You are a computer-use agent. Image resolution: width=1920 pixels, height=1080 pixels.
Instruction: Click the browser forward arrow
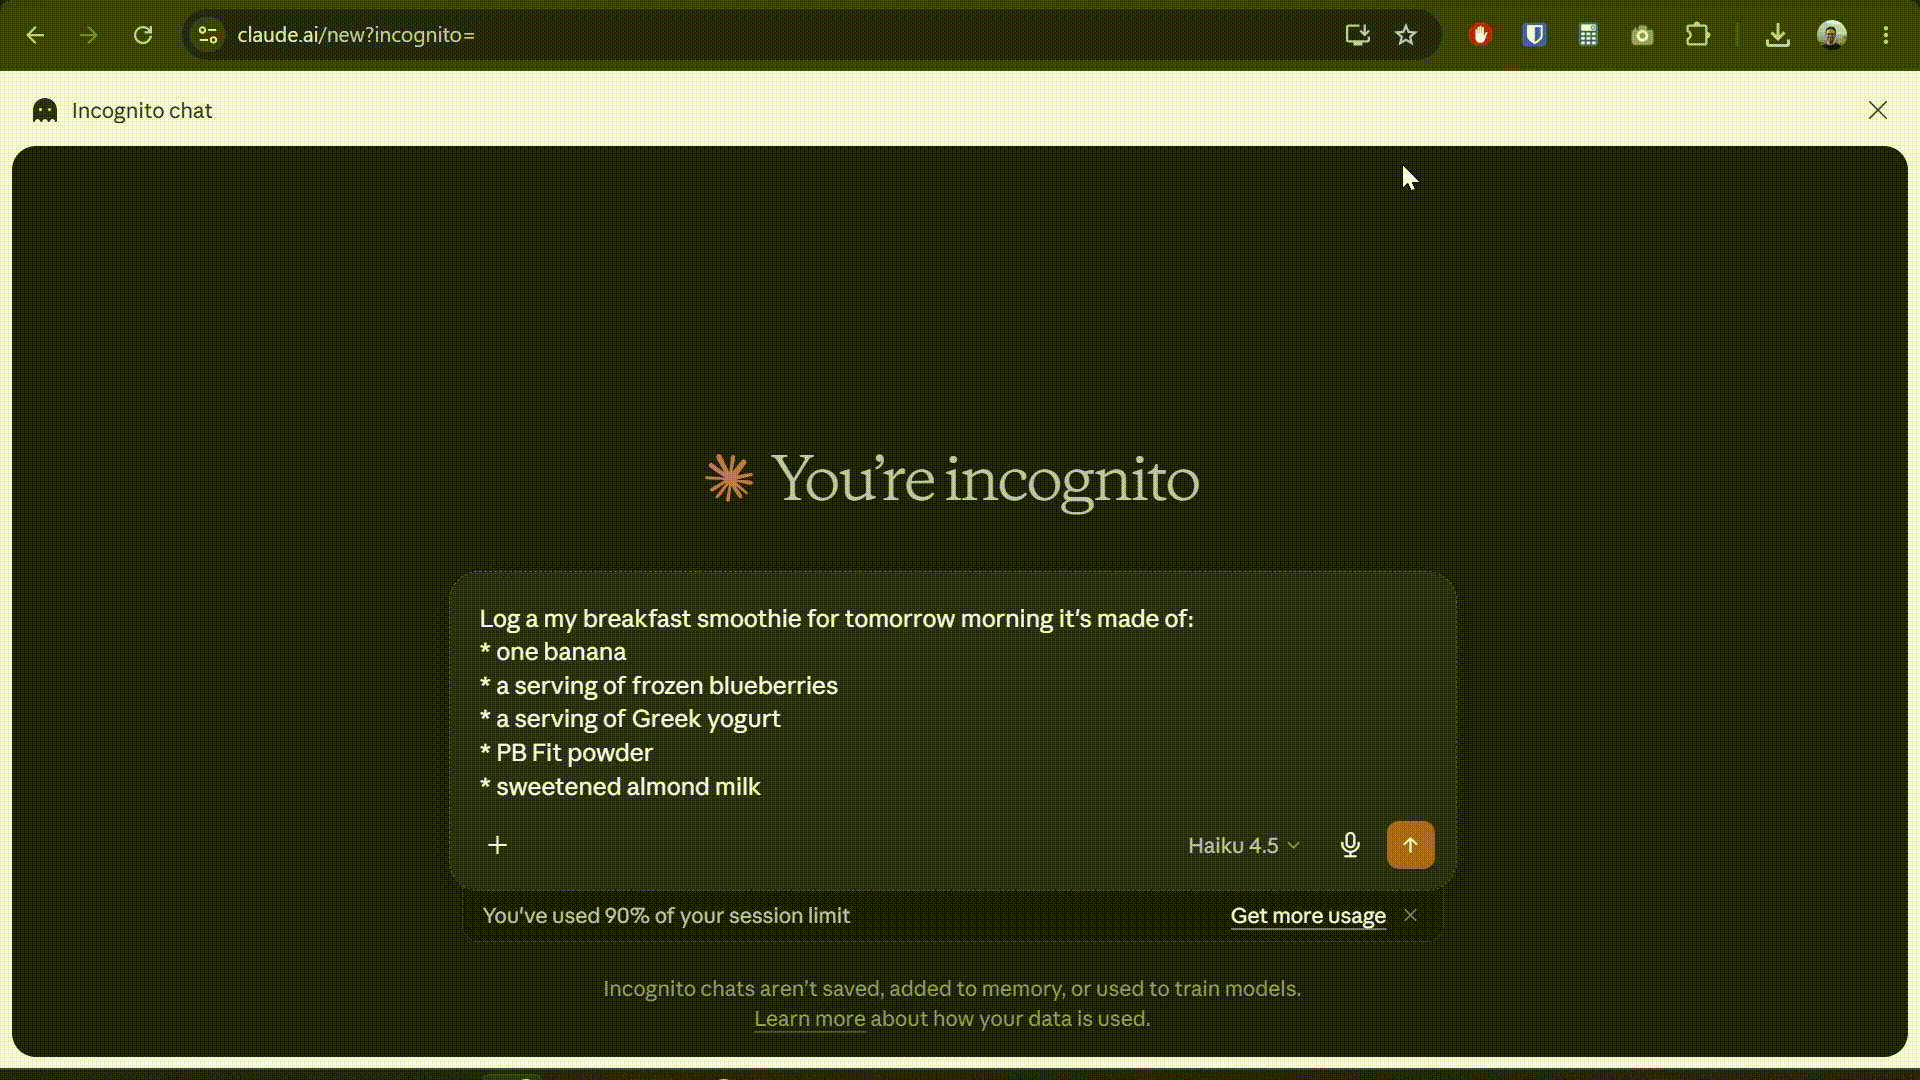click(89, 35)
